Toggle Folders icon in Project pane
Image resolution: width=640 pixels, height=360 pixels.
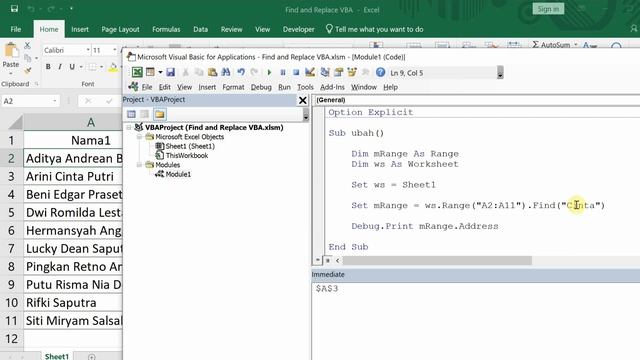[160, 114]
